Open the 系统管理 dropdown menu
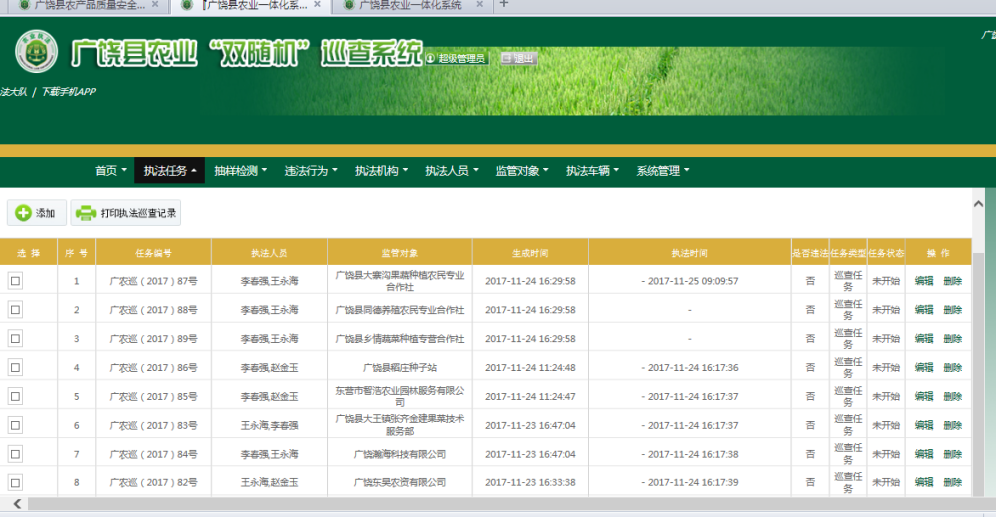Screen dimensions: 997x517 click(663, 171)
